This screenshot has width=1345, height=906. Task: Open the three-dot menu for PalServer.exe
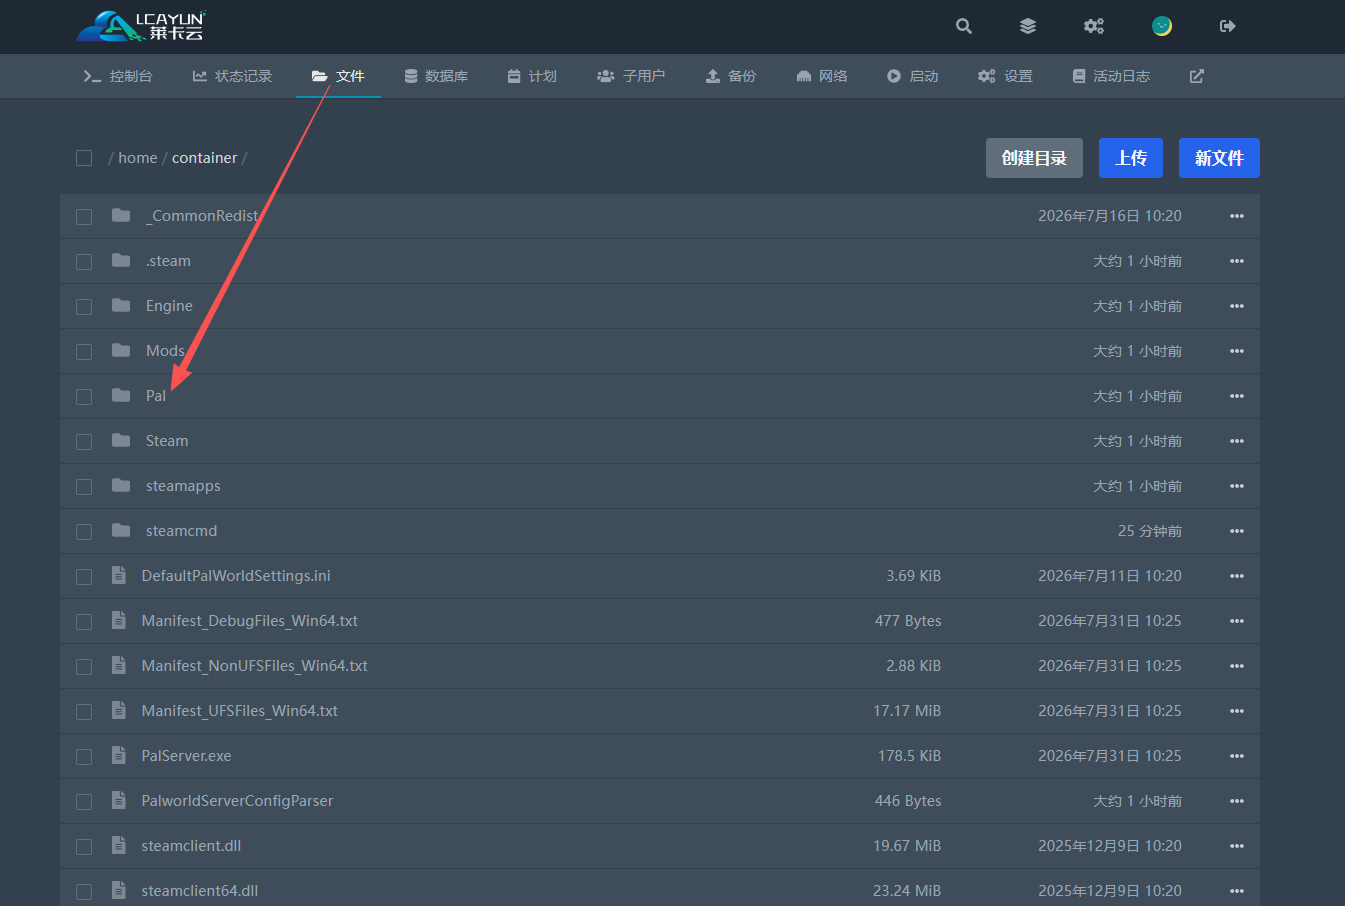(x=1237, y=756)
